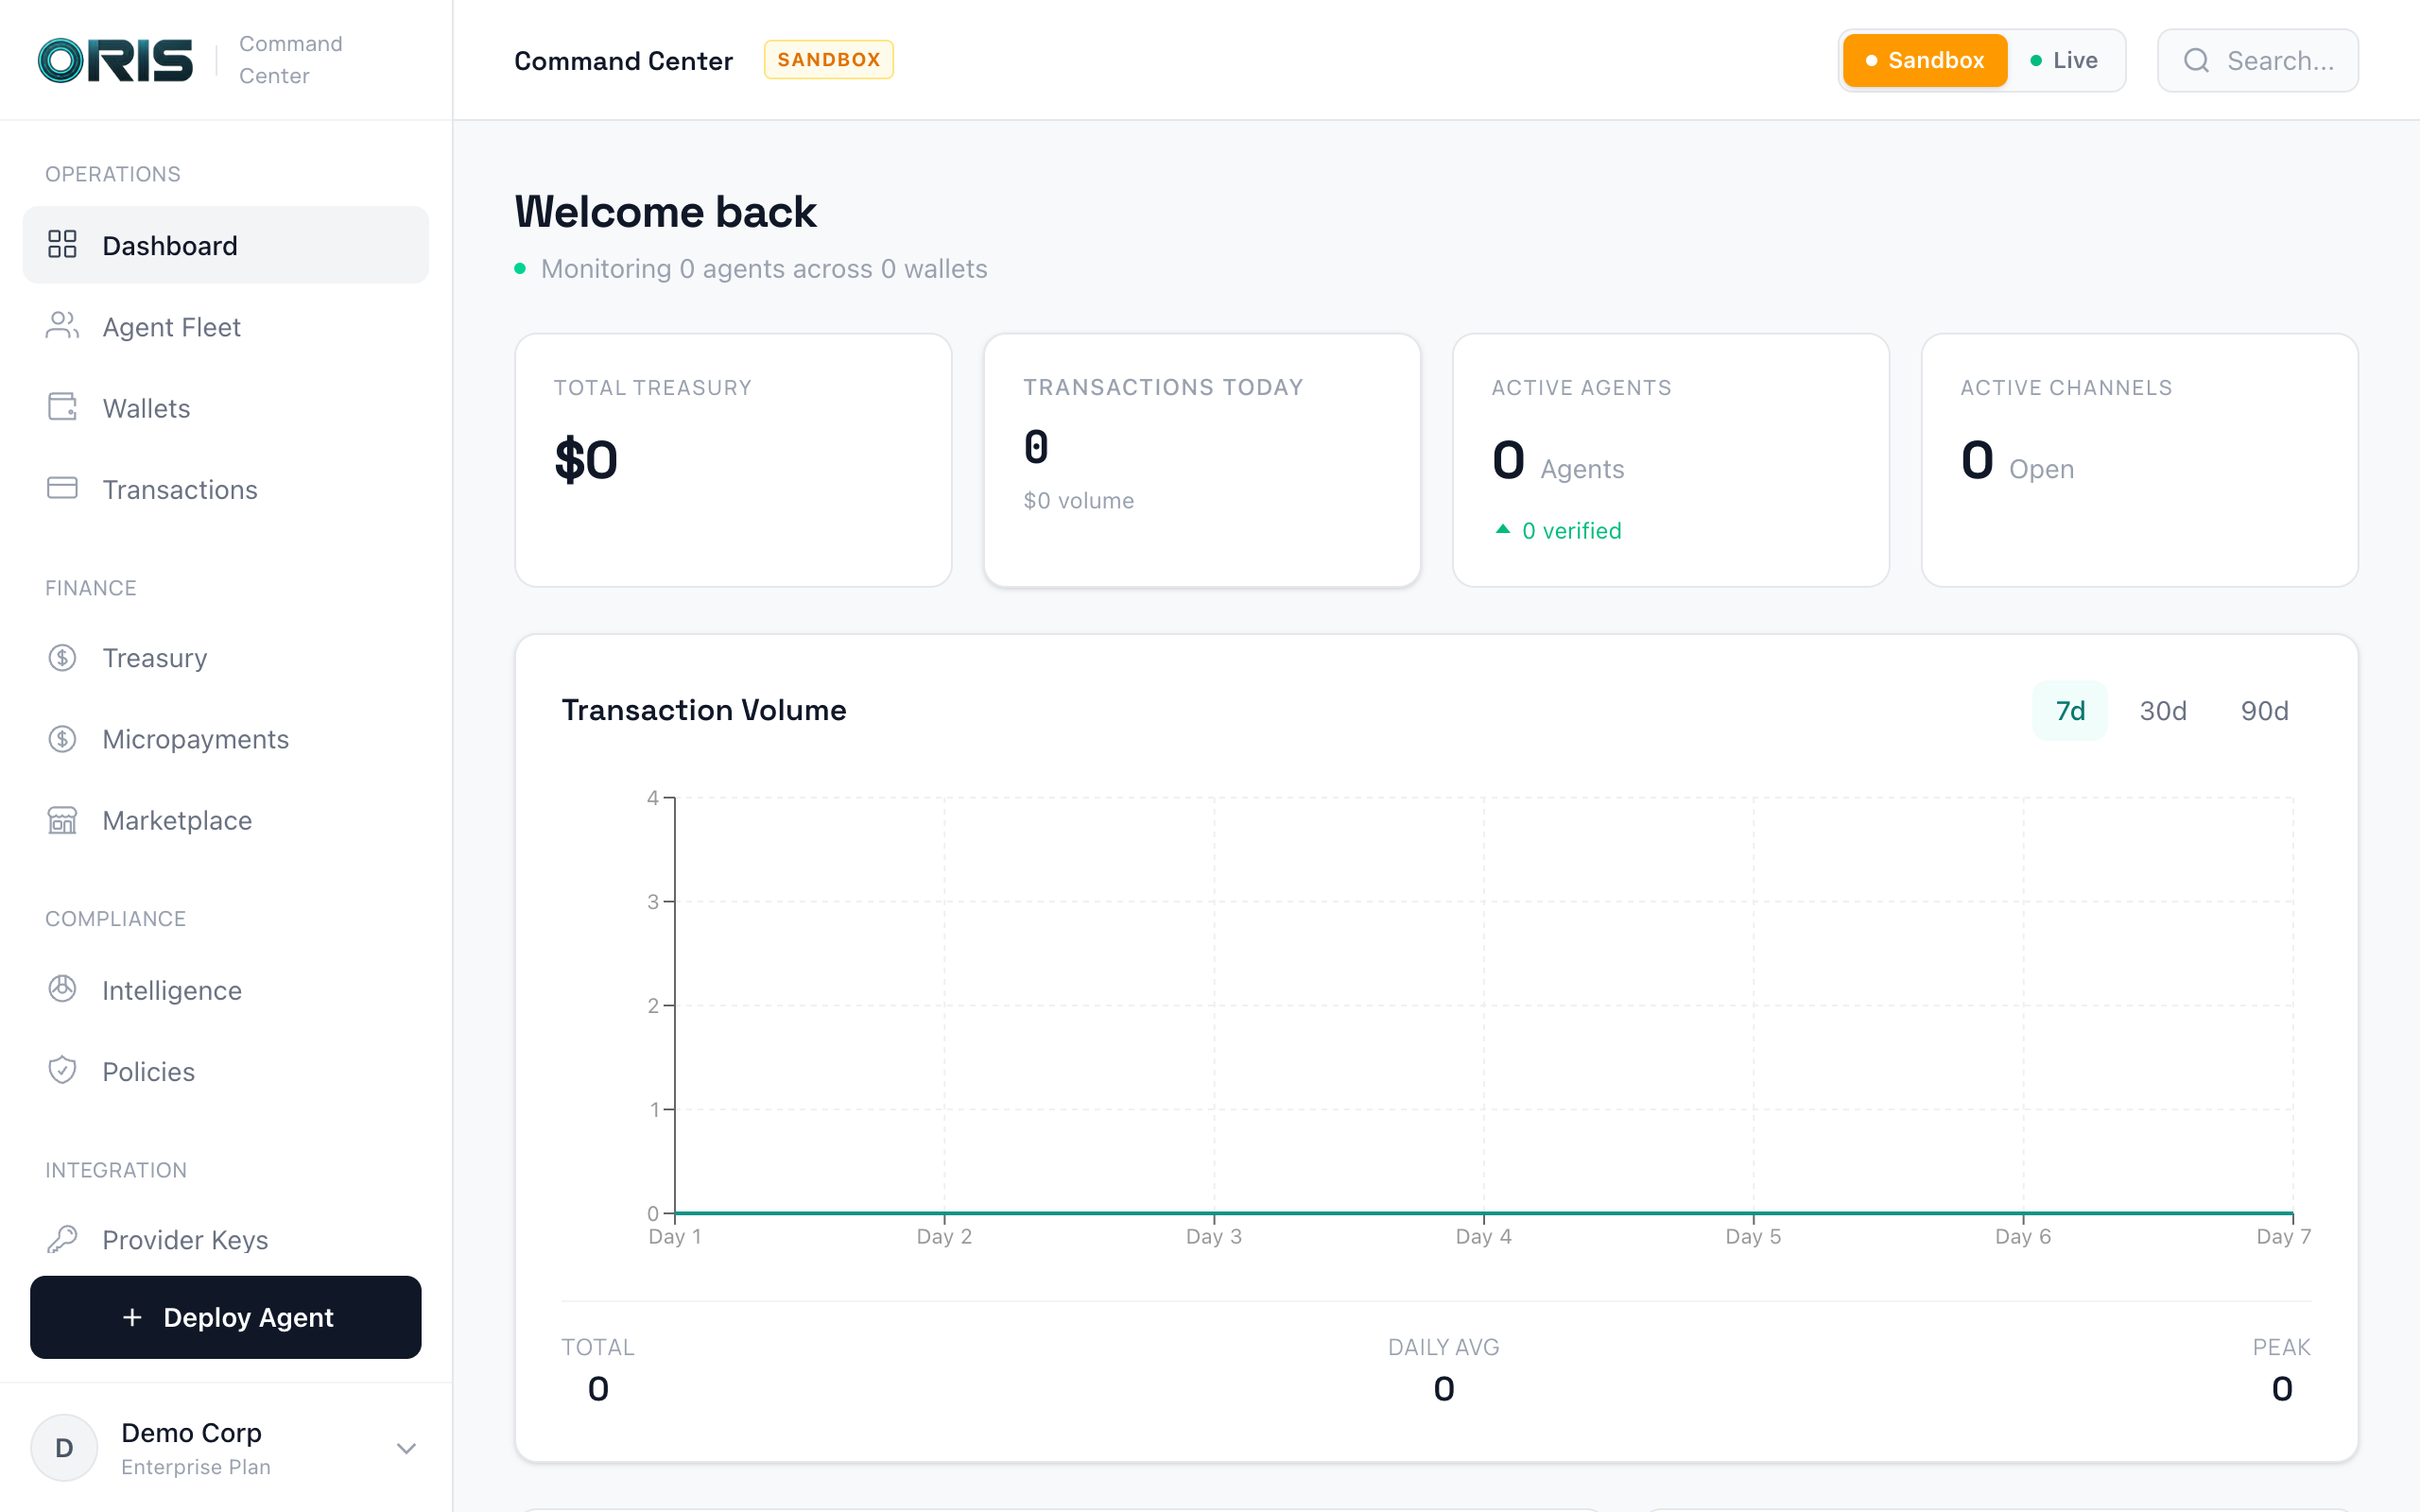Expand the Demo Corp account chevron

coord(406,1448)
